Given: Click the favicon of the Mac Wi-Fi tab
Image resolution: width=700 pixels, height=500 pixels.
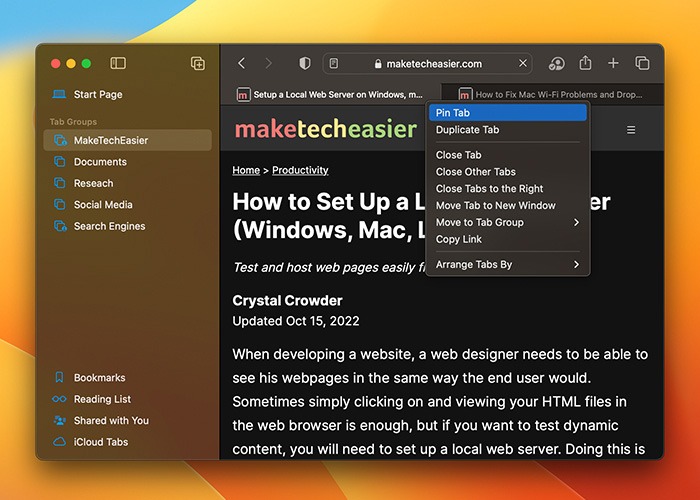Looking at the screenshot, I should pos(465,94).
